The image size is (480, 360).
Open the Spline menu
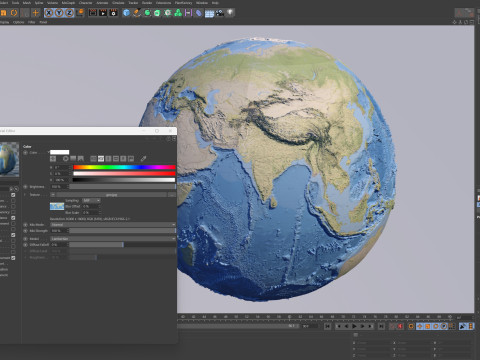(39, 3)
